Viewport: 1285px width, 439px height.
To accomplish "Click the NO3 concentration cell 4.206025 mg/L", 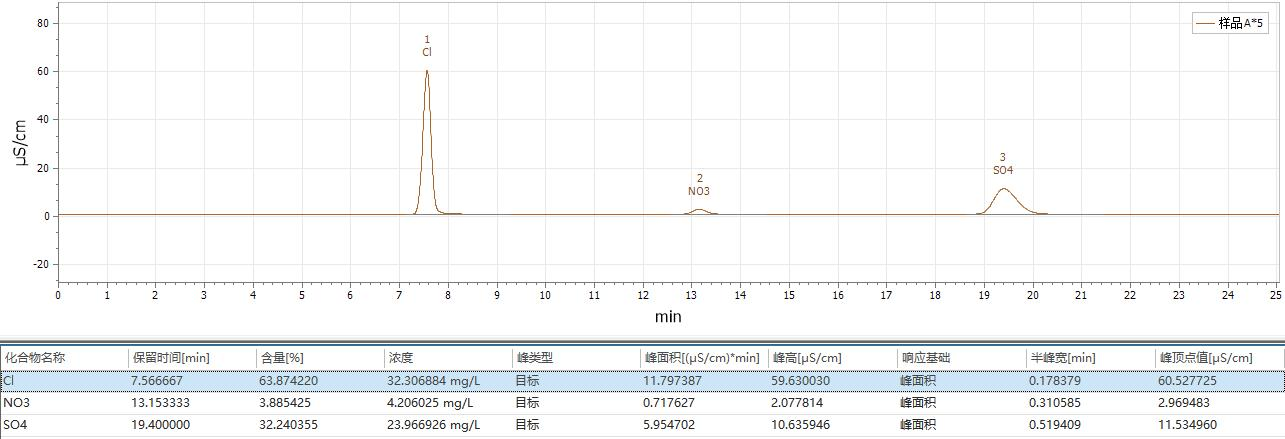I will point(430,403).
